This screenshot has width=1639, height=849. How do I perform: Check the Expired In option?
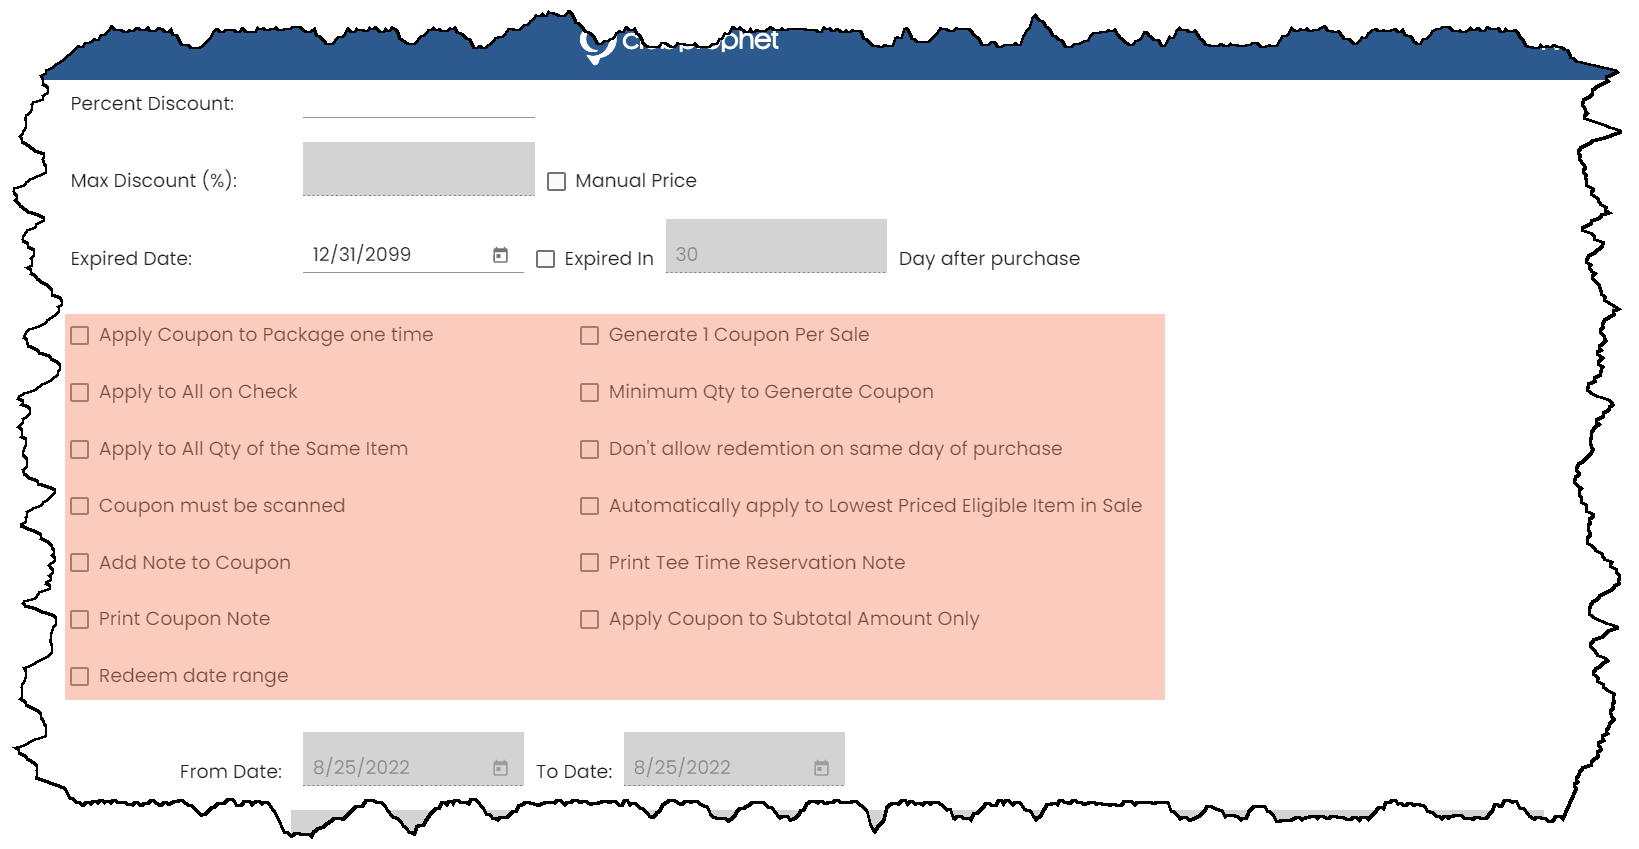pyautogui.click(x=546, y=259)
